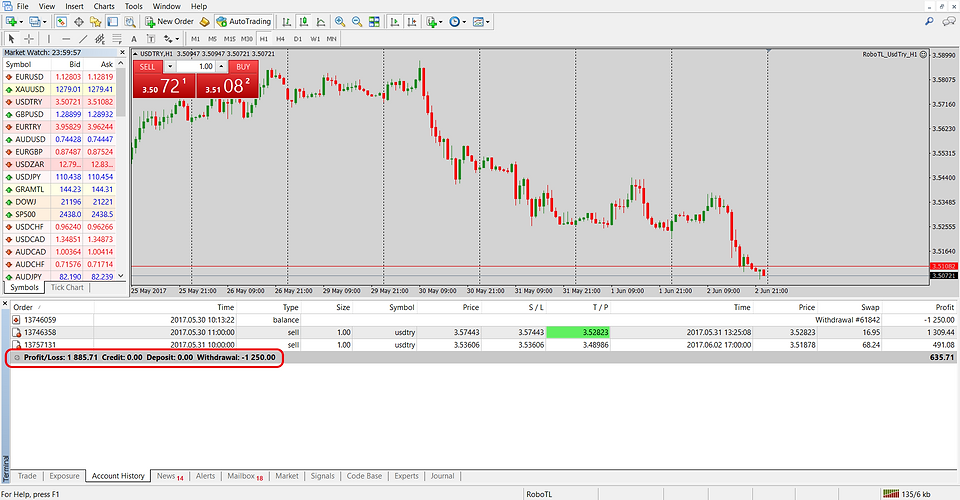Viewport: 960px width, 500px height.
Task: Click the red SELL button
Action: [x=148, y=67]
